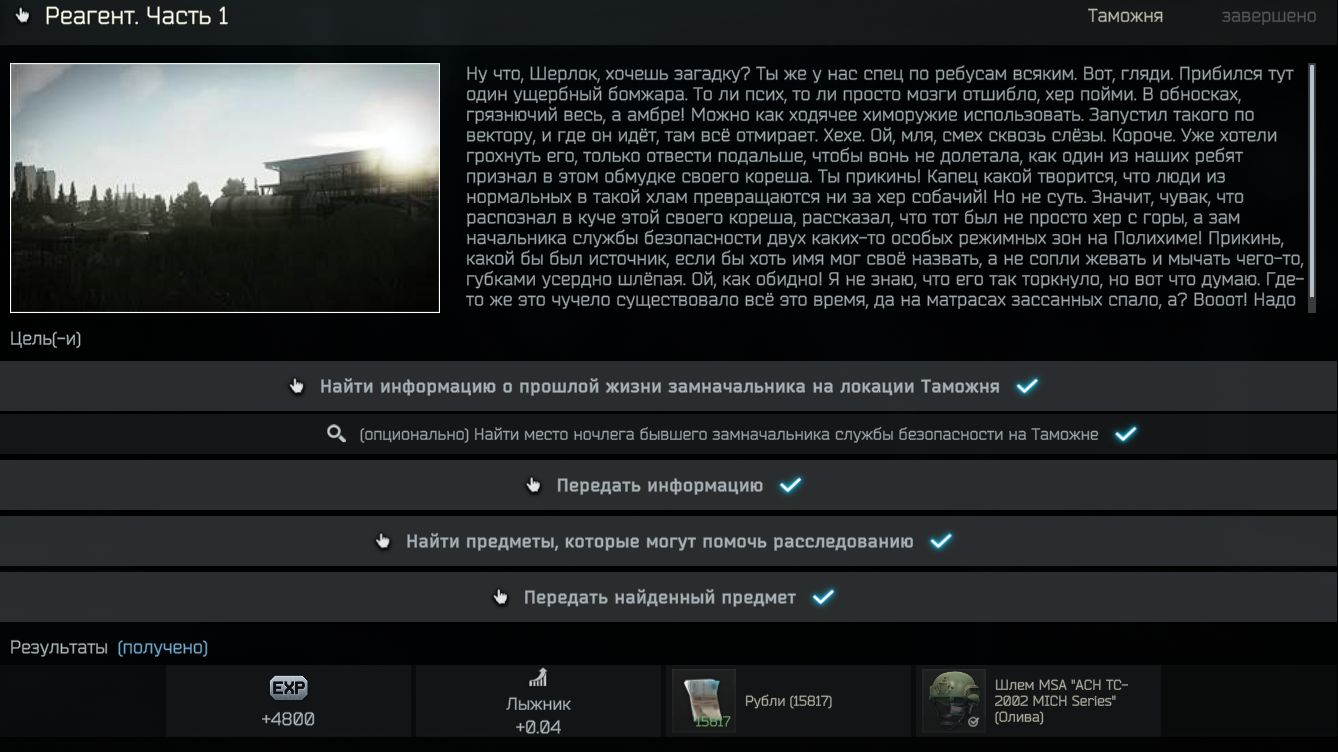
Task: Click the MSA ACH helmet reward icon
Action: click(954, 701)
